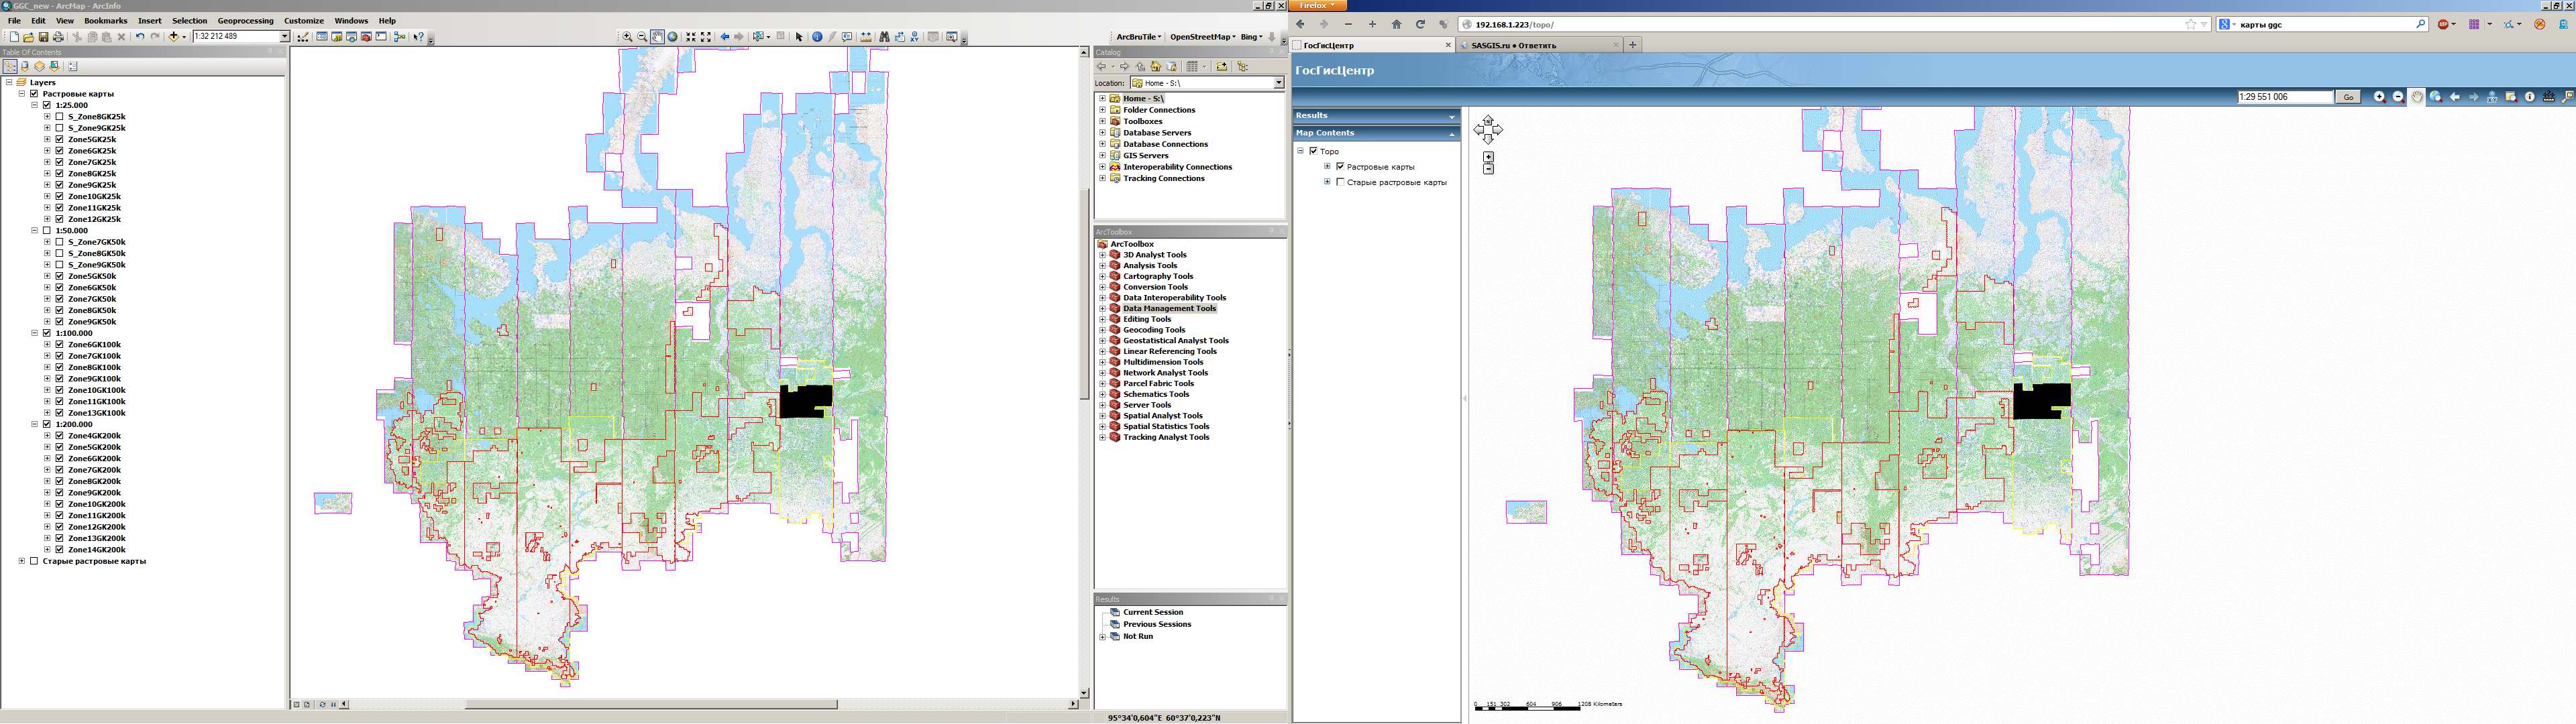The height and width of the screenshot is (724, 2576).
Task: Collapse the 1:200.000 layer group
Action: click(34, 424)
